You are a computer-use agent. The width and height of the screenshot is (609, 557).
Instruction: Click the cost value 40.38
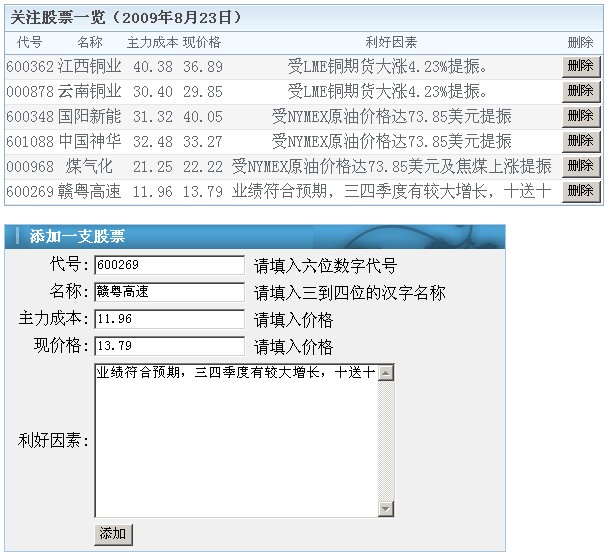coord(153,67)
